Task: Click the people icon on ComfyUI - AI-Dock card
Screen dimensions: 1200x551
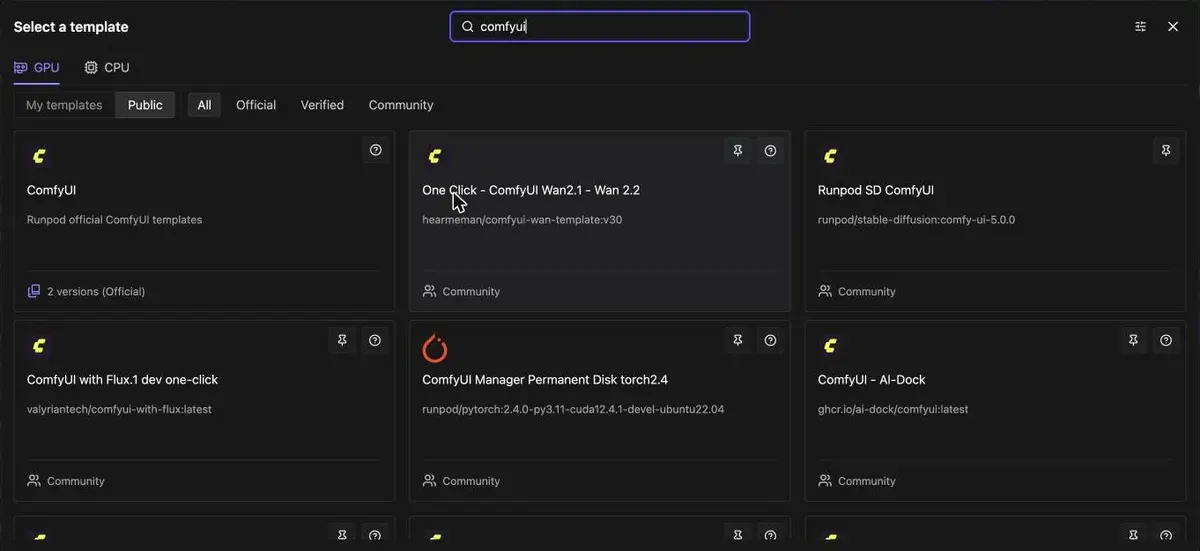Action: pyautogui.click(x=825, y=481)
